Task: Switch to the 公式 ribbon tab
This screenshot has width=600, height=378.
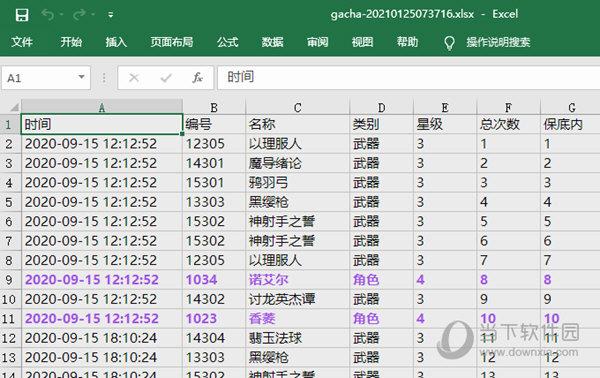Action: coord(228,42)
